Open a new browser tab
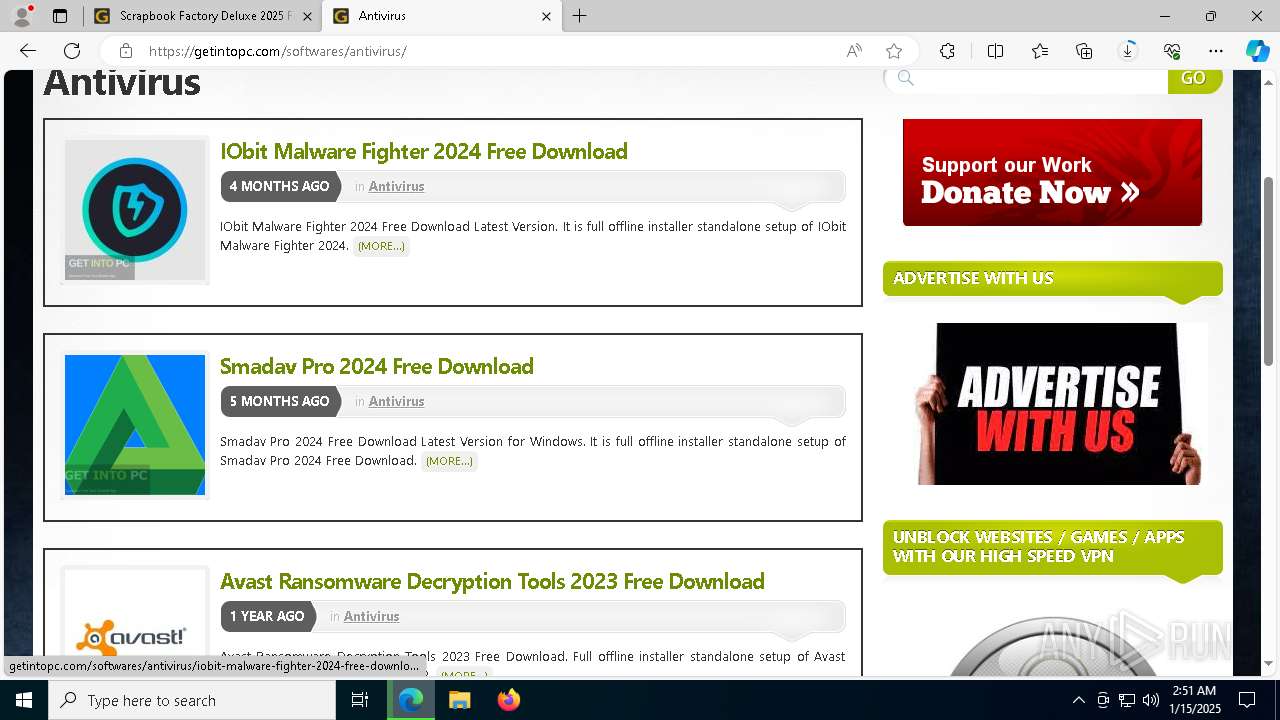The image size is (1280, 720). 580,16
